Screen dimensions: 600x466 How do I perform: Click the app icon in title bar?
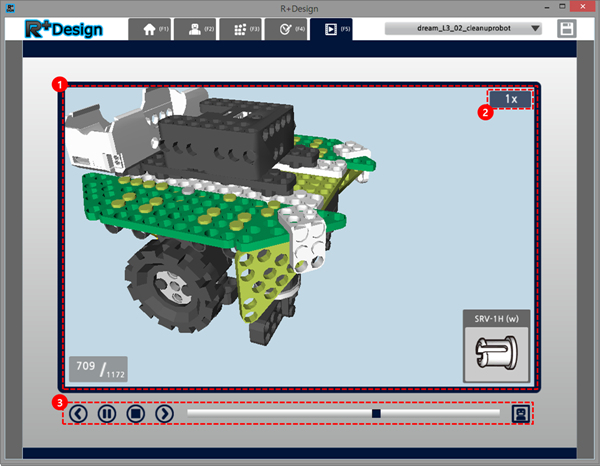[x=9, y=7]
